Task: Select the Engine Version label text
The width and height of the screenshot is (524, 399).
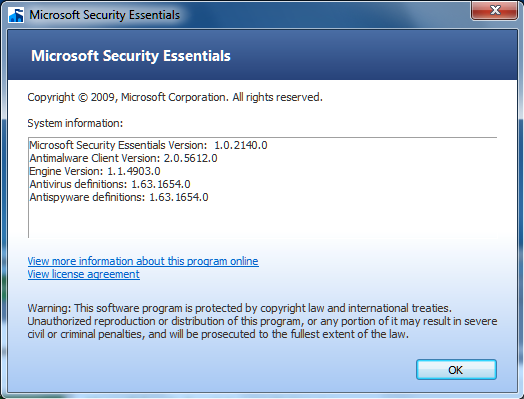Action: tap(66, 171)
